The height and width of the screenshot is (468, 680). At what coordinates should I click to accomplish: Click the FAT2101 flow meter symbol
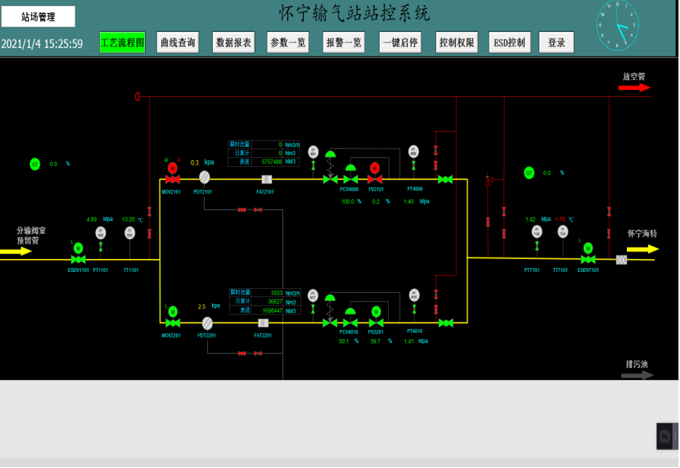[266, 179]
